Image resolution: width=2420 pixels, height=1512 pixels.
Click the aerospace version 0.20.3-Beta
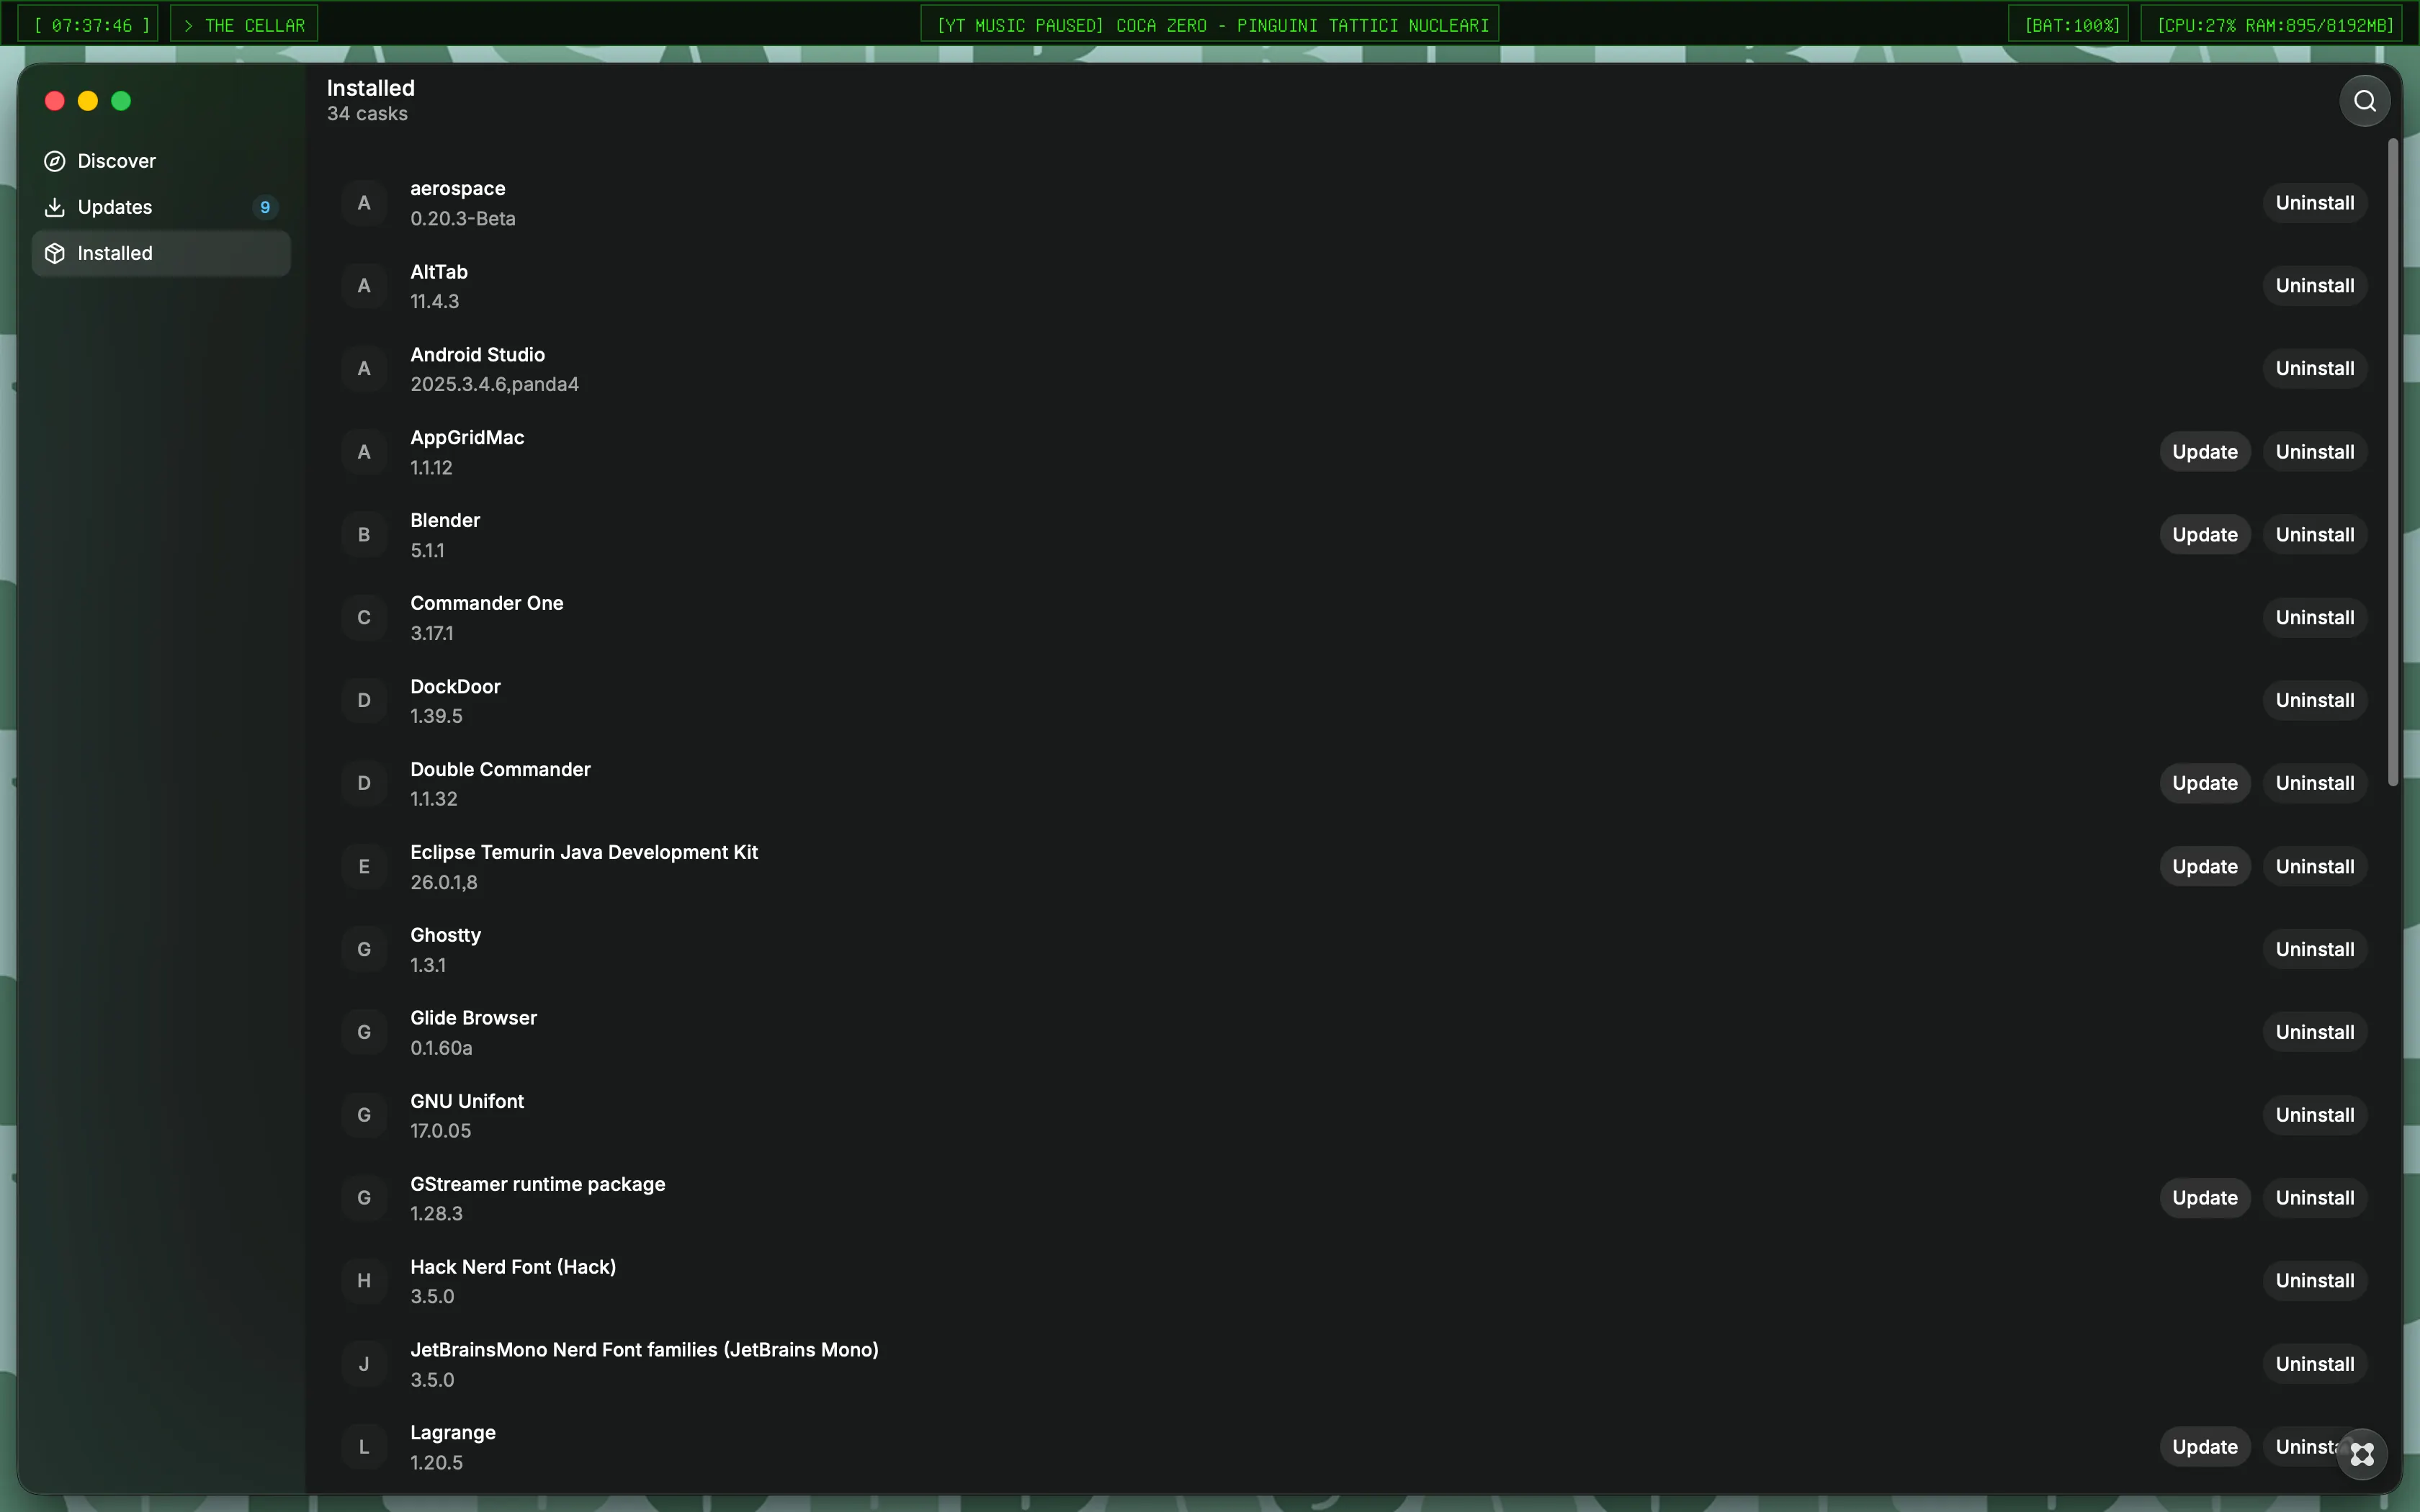click(x=463, y=218)
